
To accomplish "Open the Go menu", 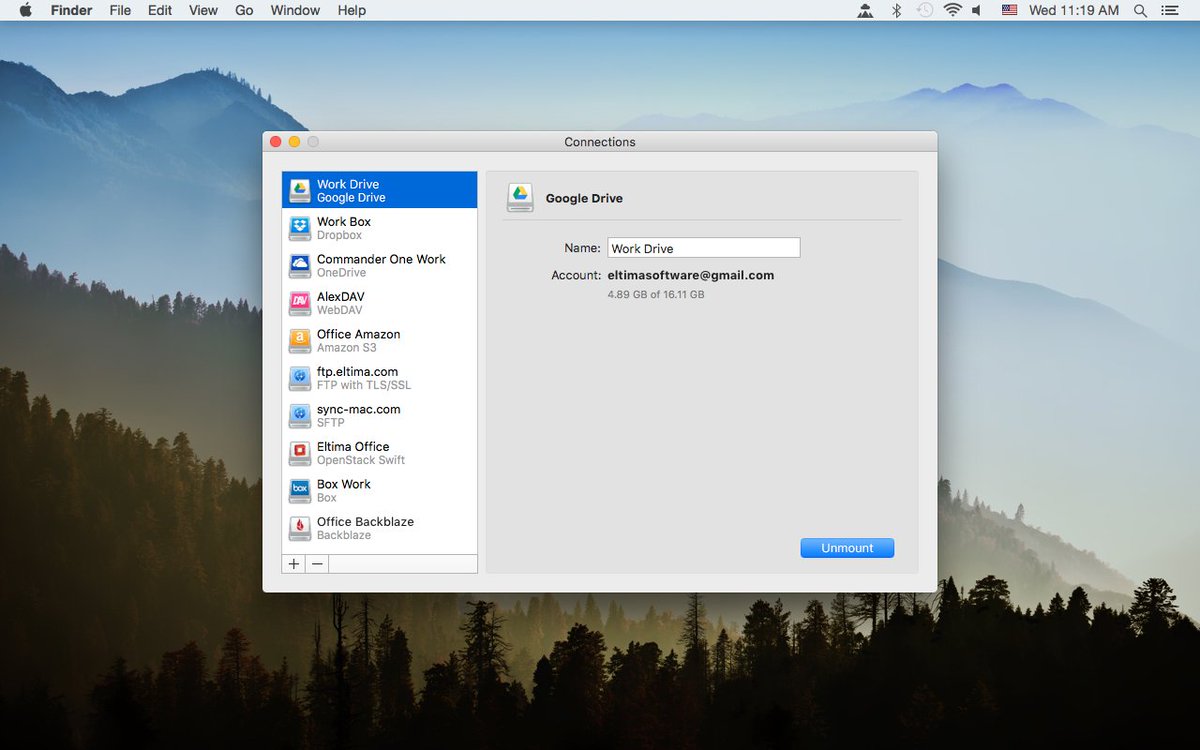I will (244, 10).
